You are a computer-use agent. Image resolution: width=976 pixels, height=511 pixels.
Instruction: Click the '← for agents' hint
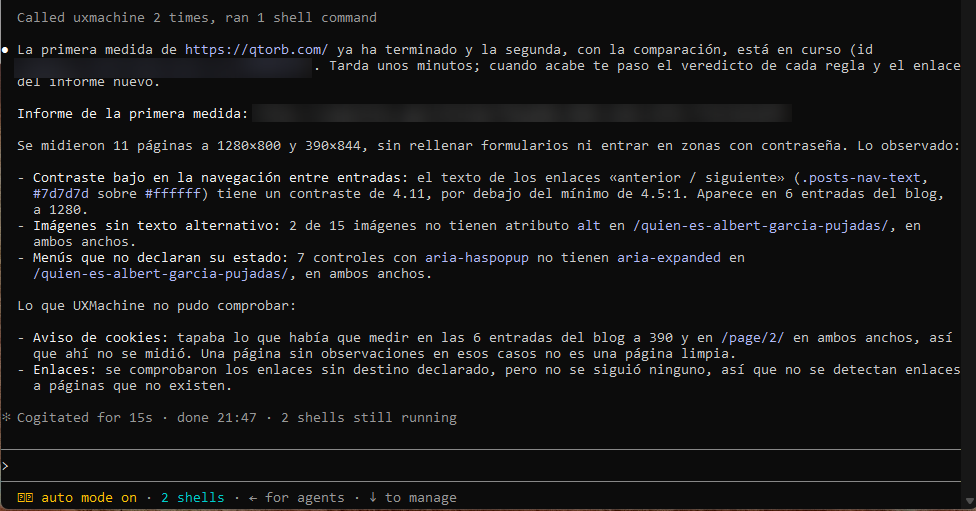(296, 498)
